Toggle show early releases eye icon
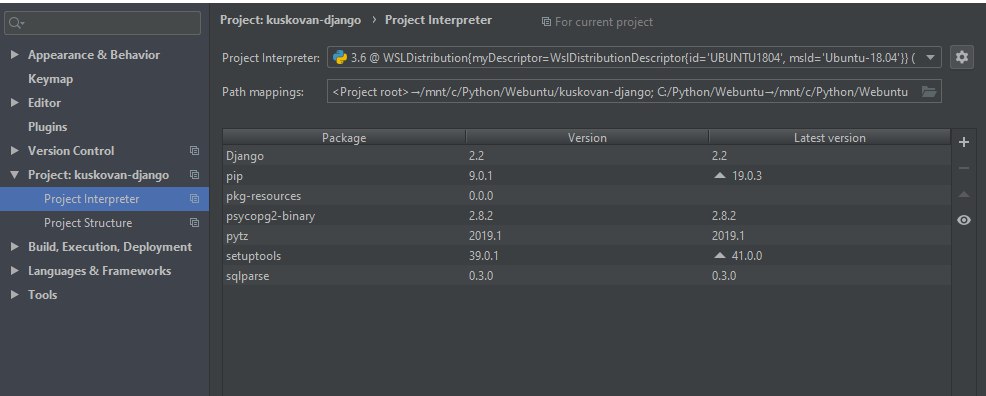This screenshot has height=396, width=986. pyautogui.click(x=963, y=220)
